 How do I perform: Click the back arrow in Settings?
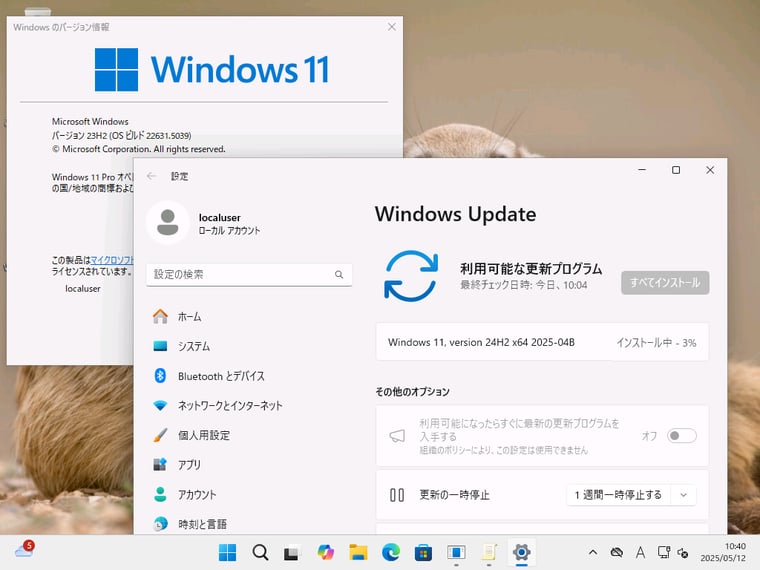click(151, 176)
